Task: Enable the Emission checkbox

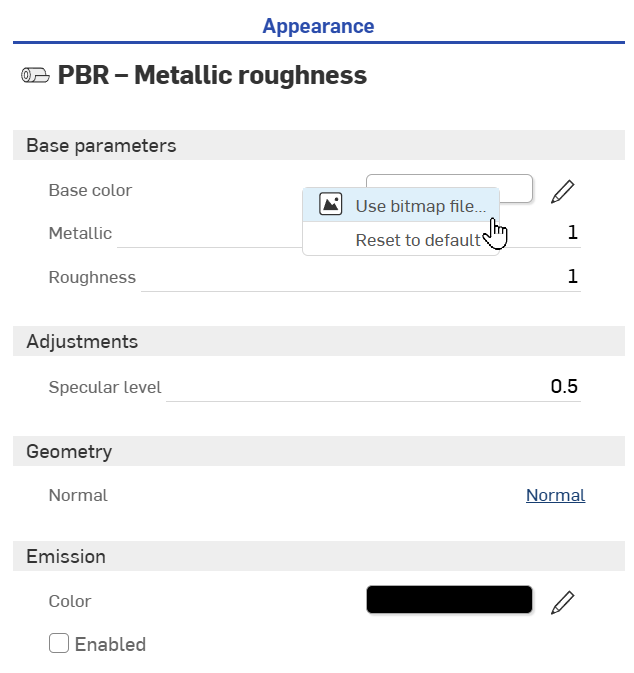Action: tap(59, 644)
